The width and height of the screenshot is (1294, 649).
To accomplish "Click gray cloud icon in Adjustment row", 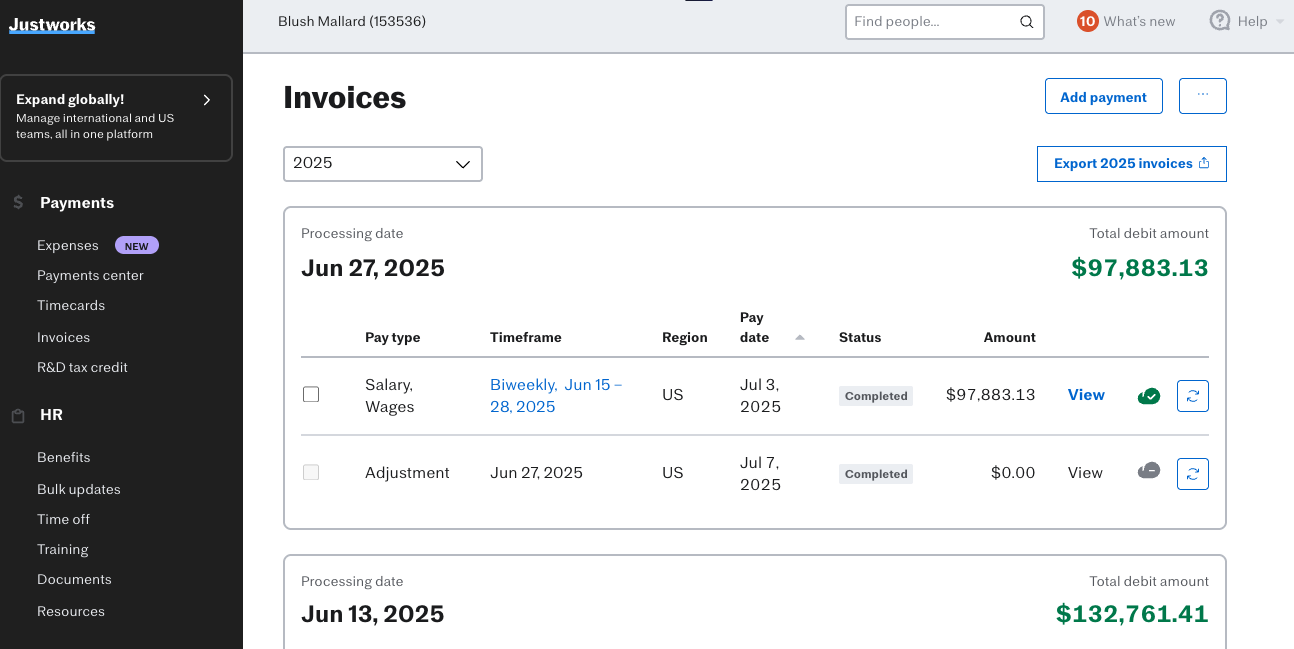I will pyautogui.click(x=1149, y=471).
